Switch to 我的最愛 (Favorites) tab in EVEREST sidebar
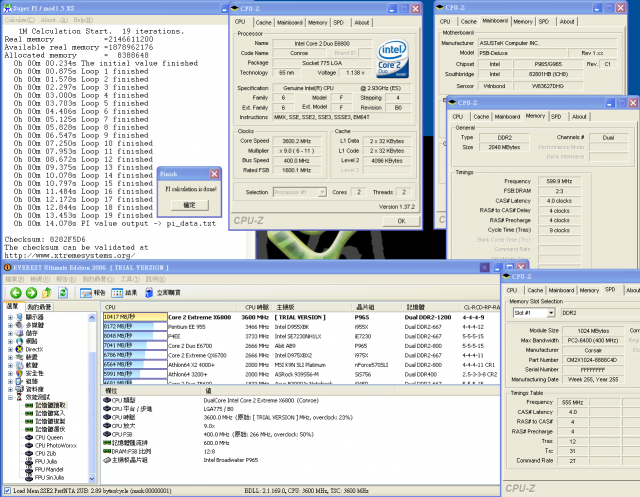This screenshot has width=640, height=497. 39,307
